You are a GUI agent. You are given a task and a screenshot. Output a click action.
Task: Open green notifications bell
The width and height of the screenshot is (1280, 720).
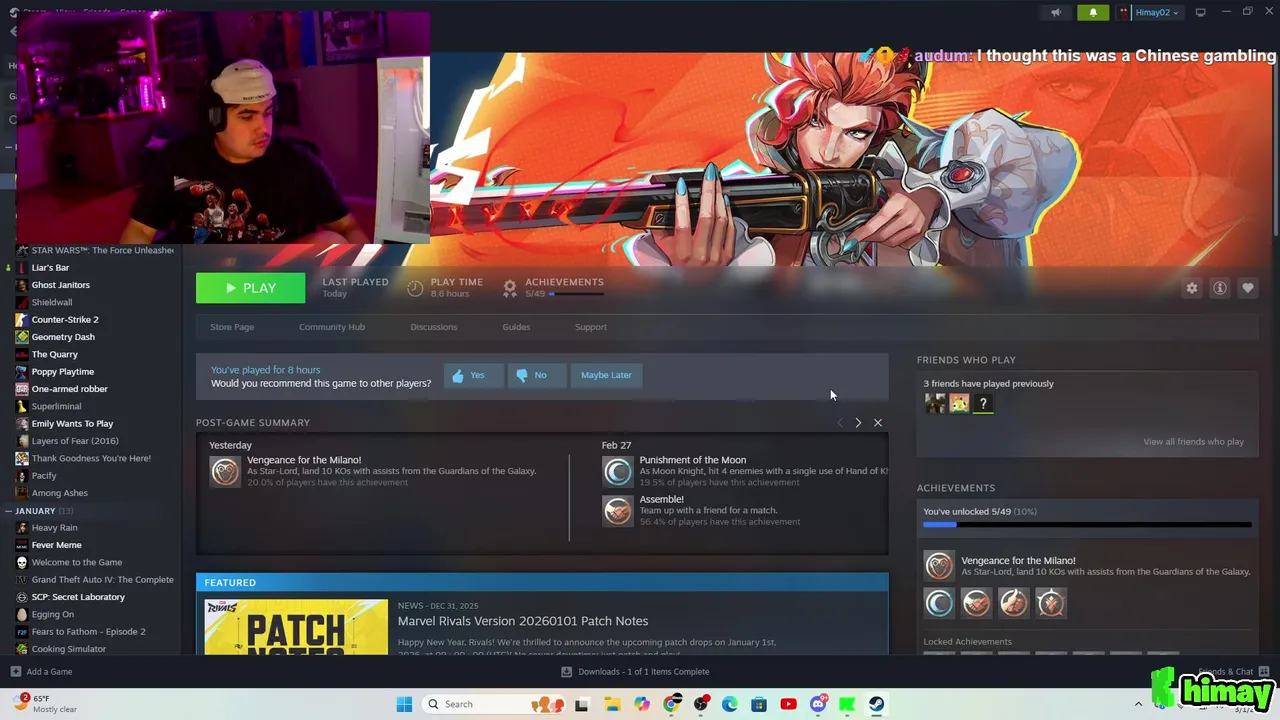click(x=1093, y=12)
